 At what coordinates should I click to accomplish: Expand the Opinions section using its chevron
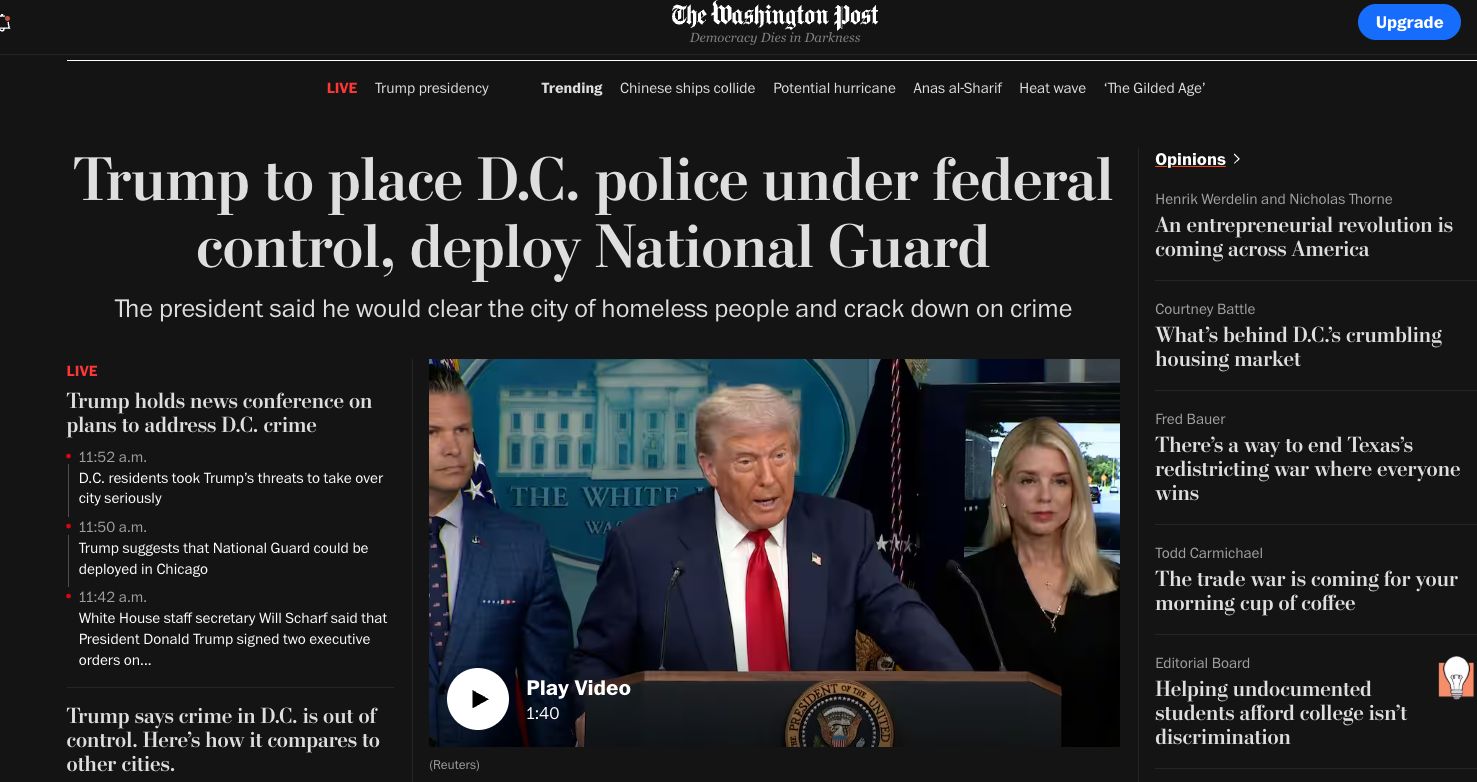(x=1236, y=159)
